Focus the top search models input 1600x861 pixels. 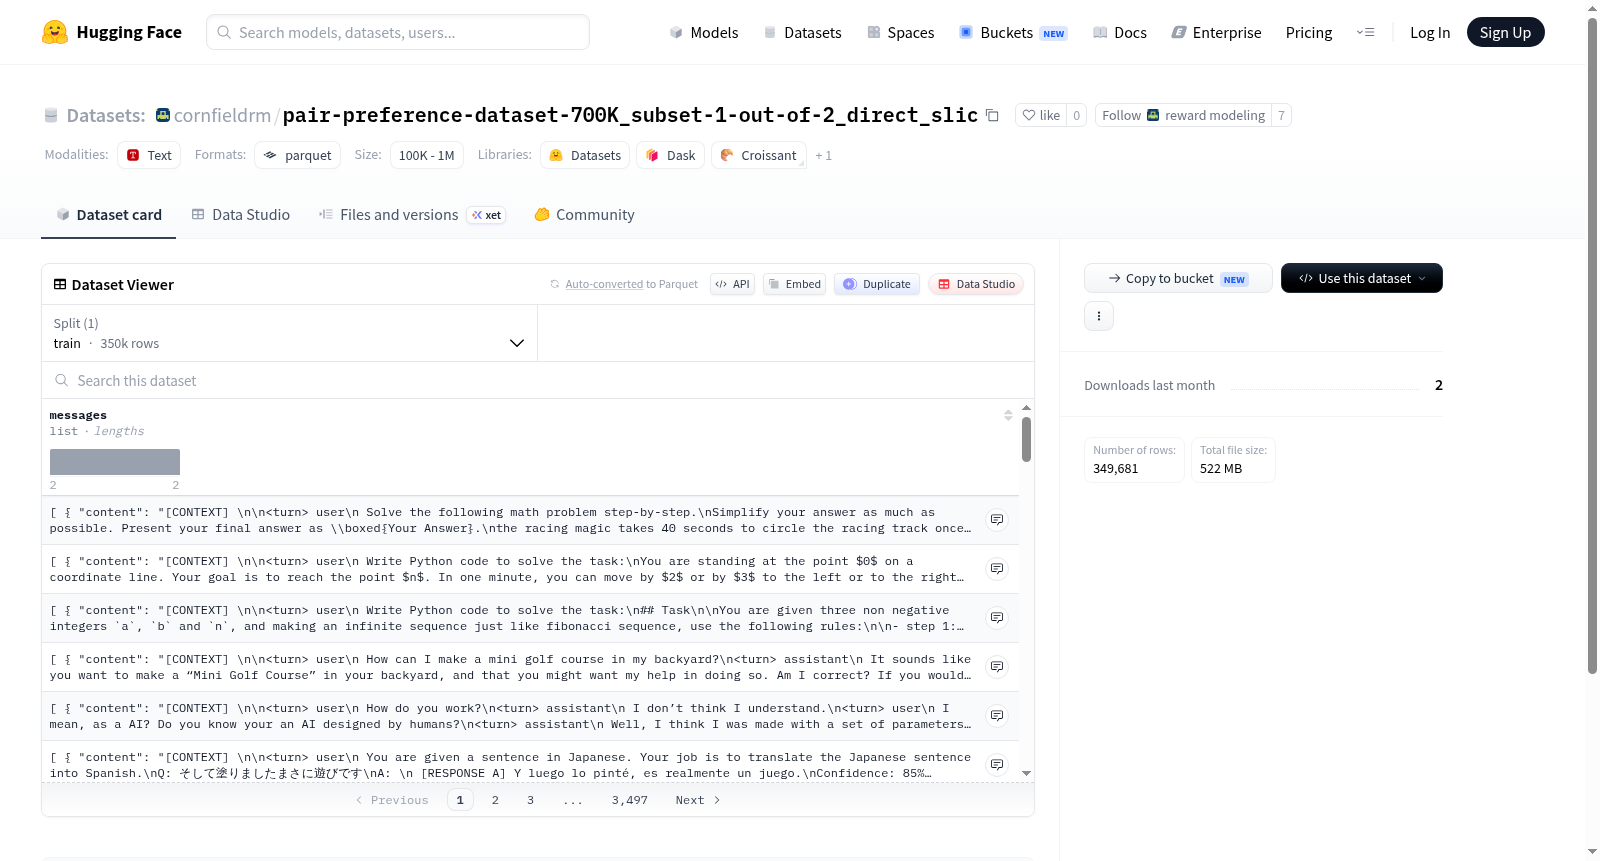tap(398, 32)
